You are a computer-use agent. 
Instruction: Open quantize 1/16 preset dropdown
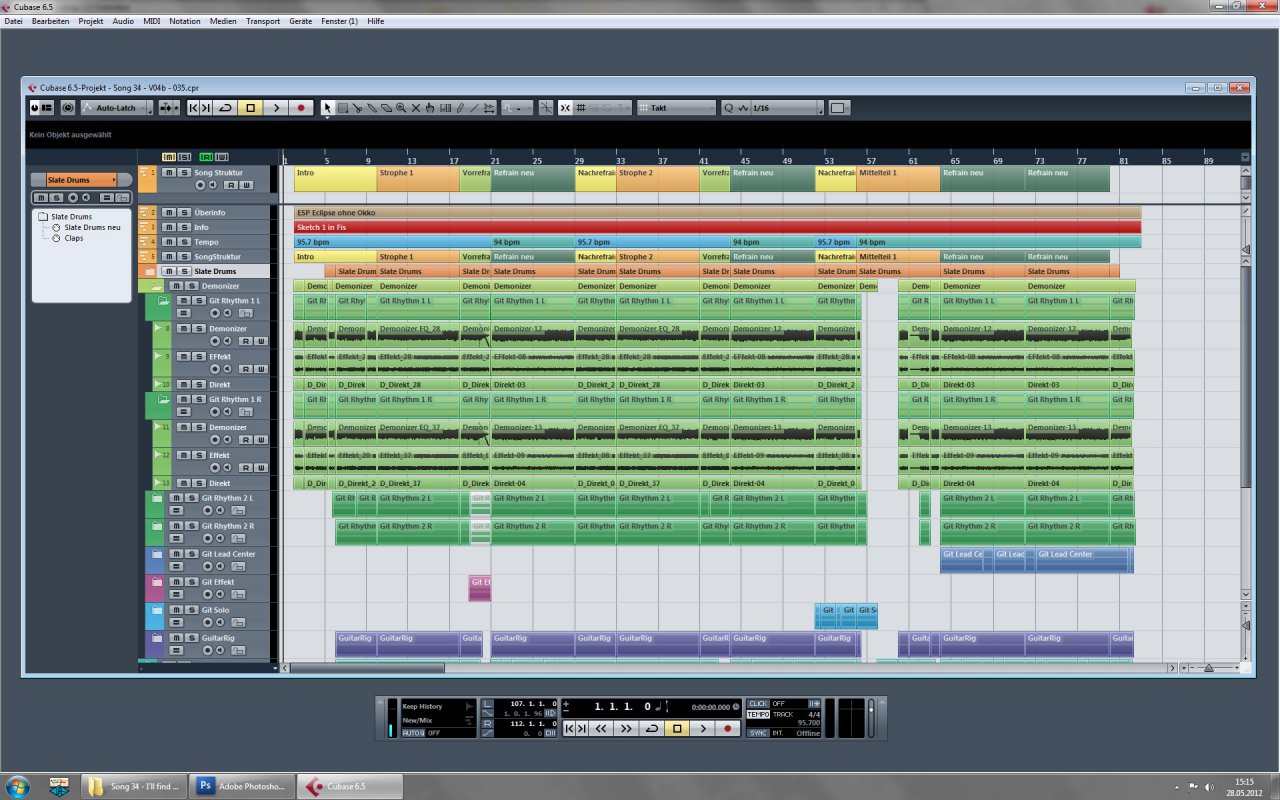786,108
